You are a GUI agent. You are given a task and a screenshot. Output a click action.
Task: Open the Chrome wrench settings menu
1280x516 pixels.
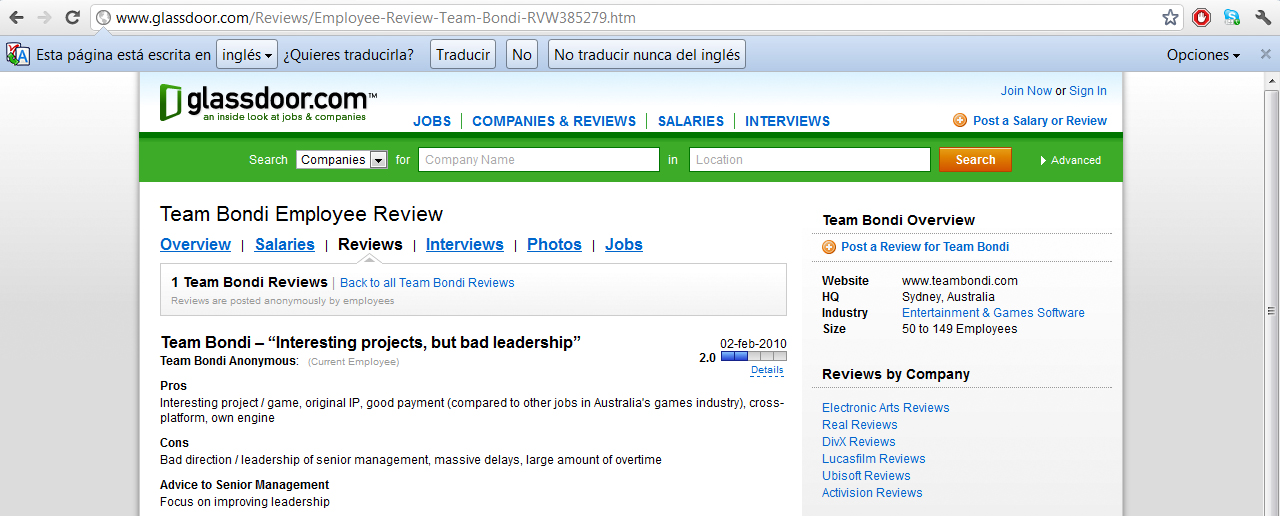1262,17
